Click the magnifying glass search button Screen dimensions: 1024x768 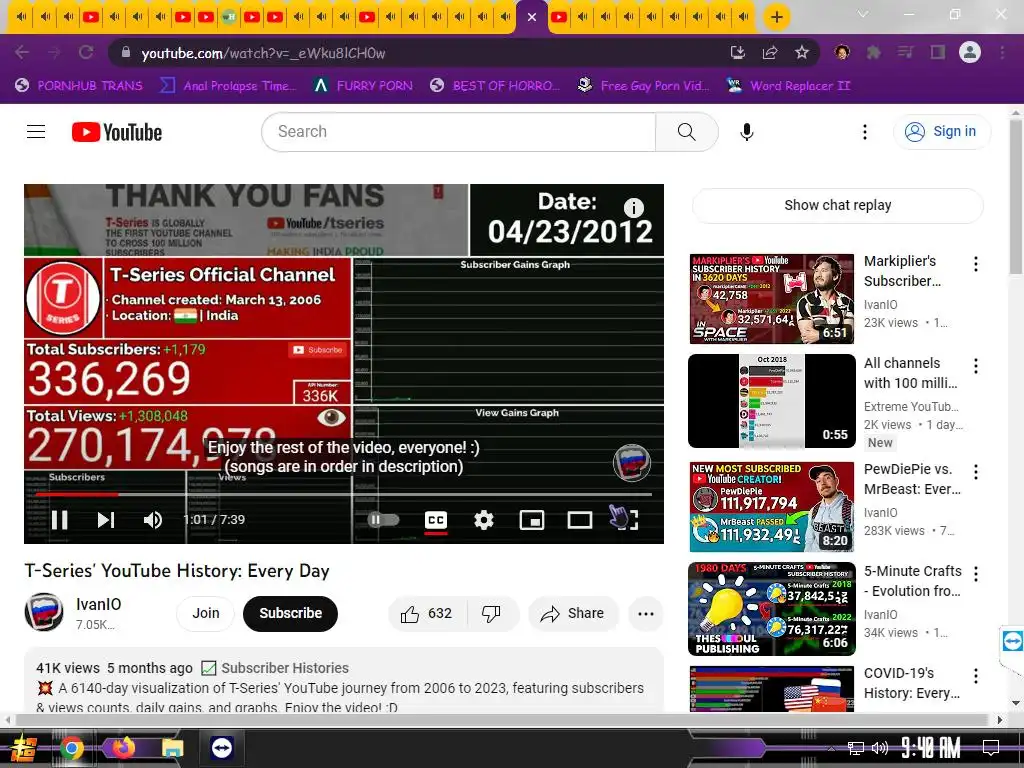point(686,132)
